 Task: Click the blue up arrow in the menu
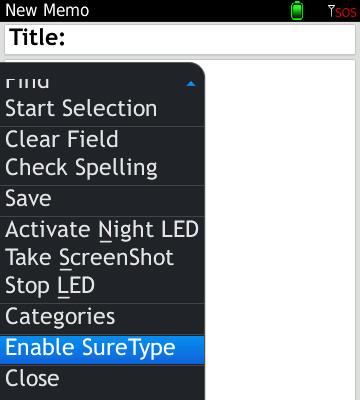tap(191, 84)
